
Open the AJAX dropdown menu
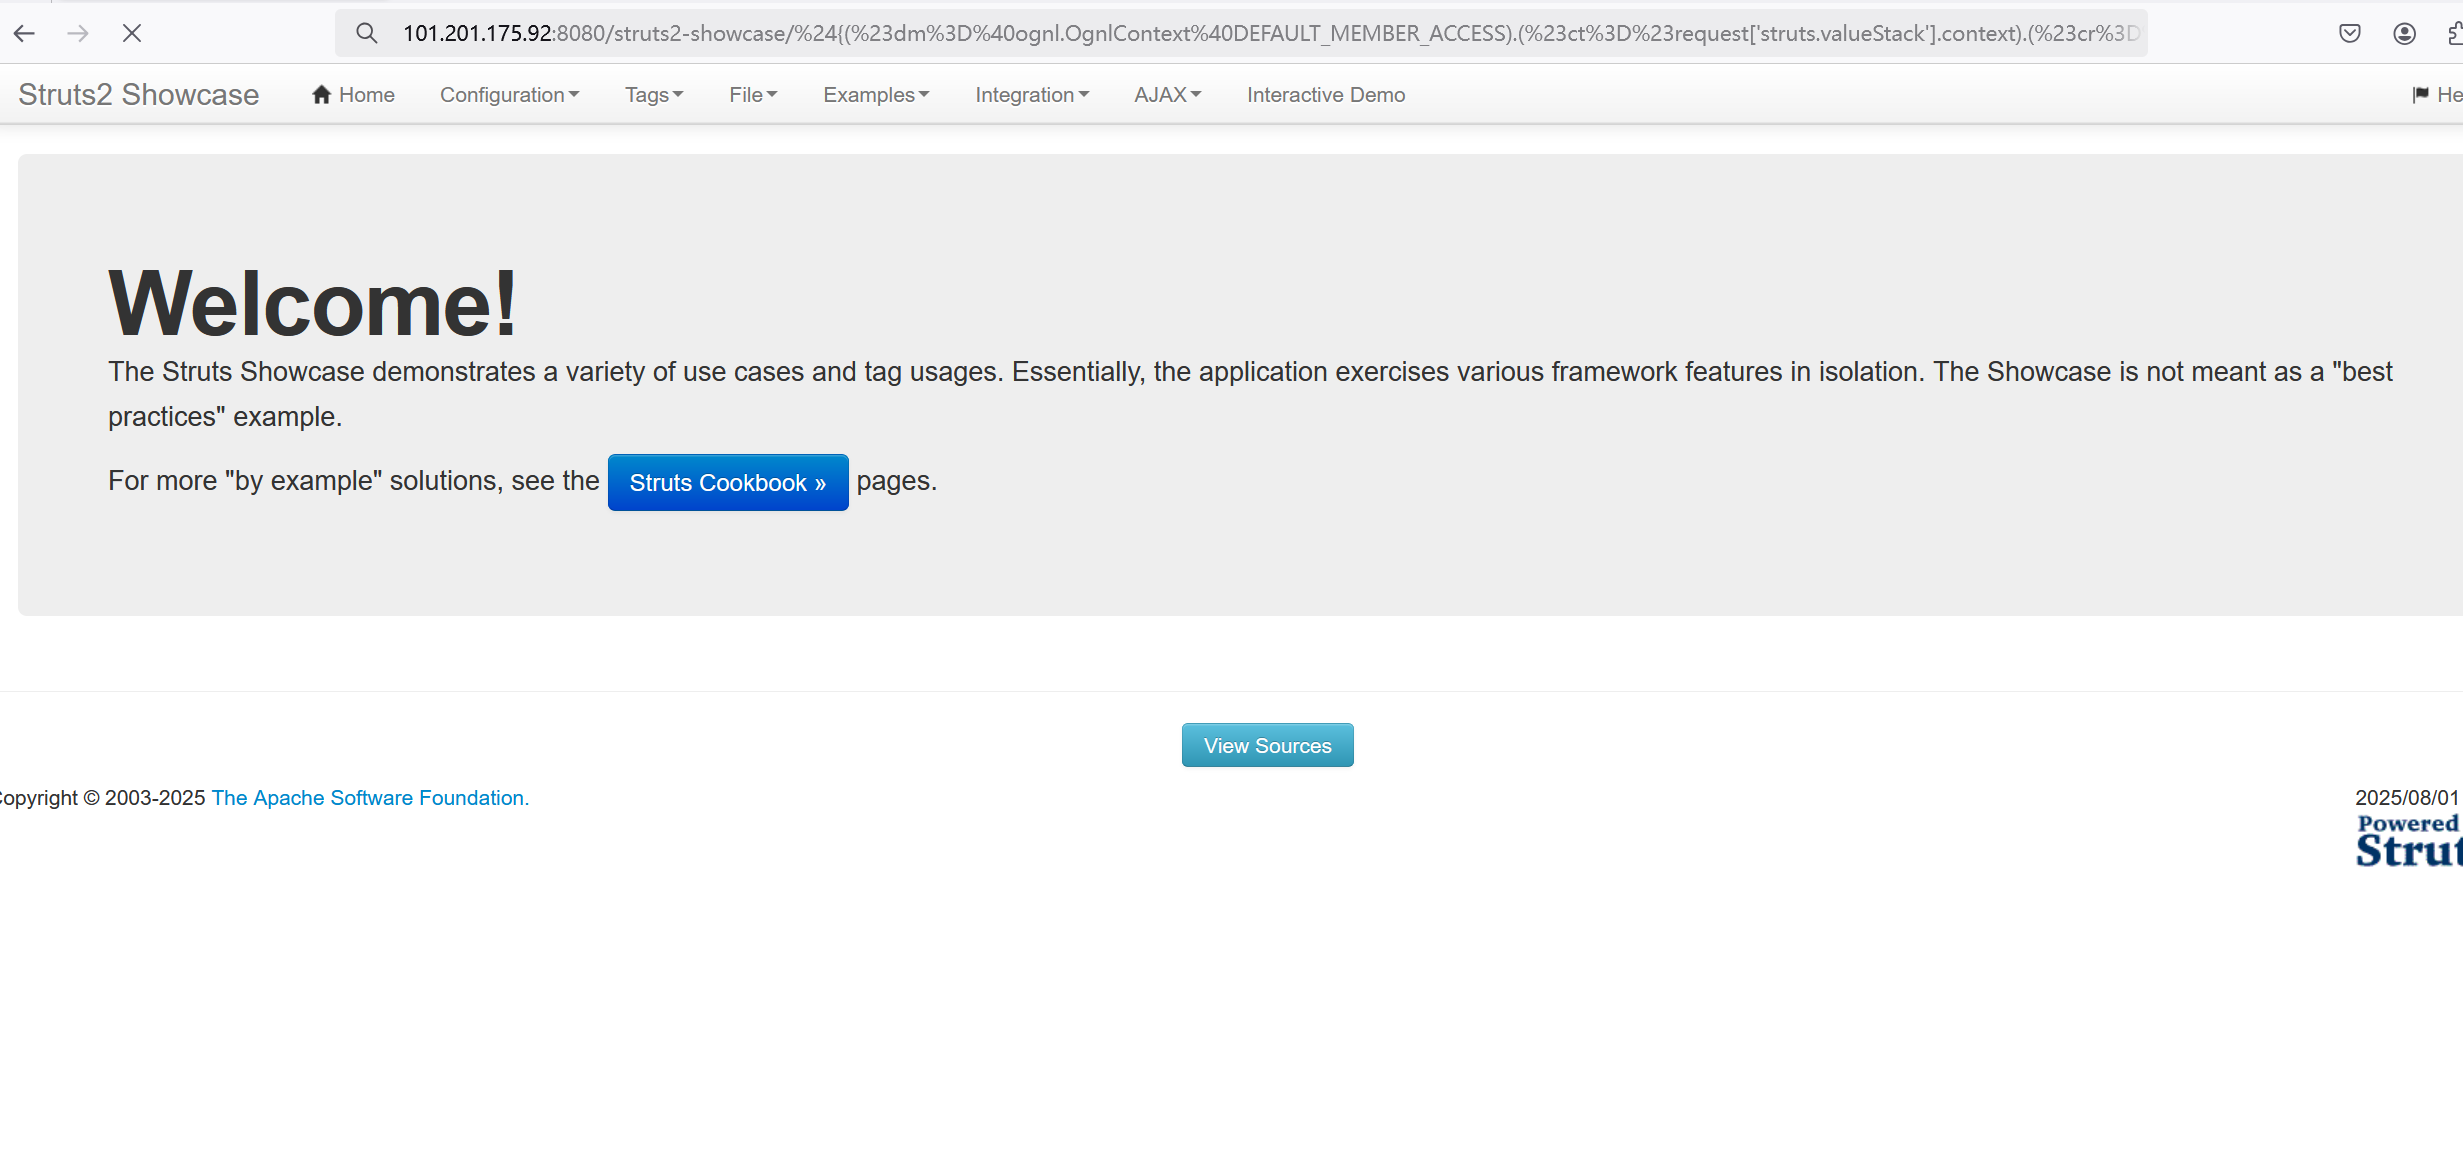pos(1167,94)
